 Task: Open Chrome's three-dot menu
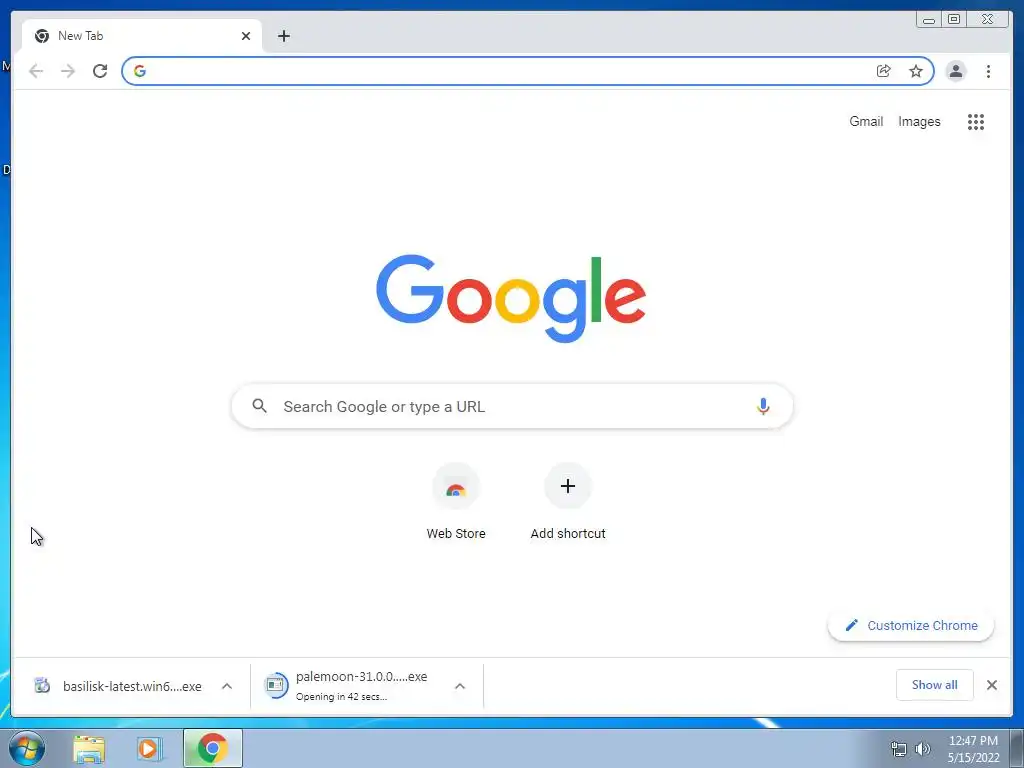click(x=988, y=71)
